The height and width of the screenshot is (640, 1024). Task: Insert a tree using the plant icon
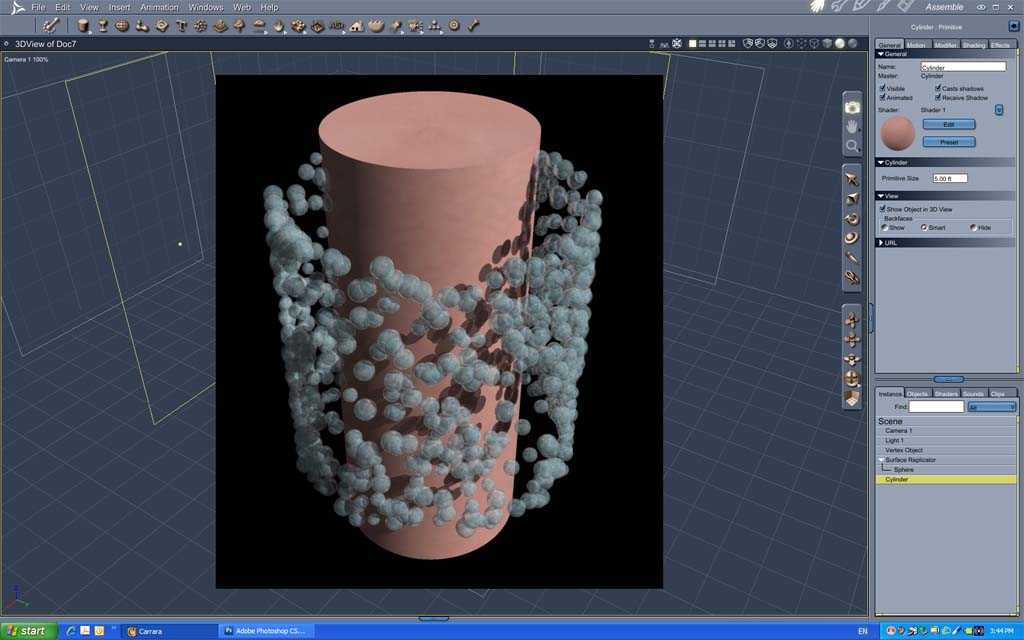coord(240,25)
